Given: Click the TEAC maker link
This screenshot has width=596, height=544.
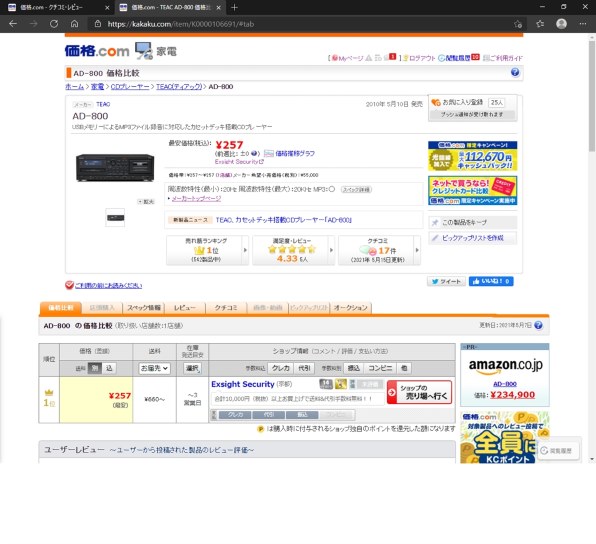Looking at the screenshot, I should [x=103, y=104].
